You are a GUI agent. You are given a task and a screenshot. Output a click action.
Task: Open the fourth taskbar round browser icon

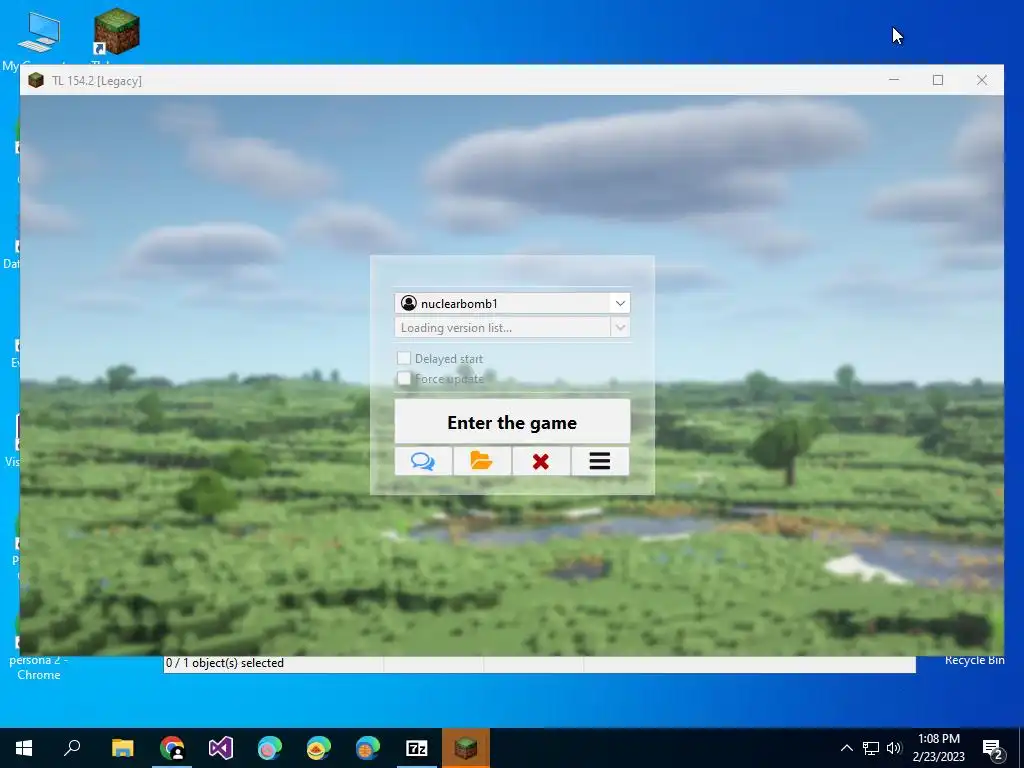[x=270, y=748]
